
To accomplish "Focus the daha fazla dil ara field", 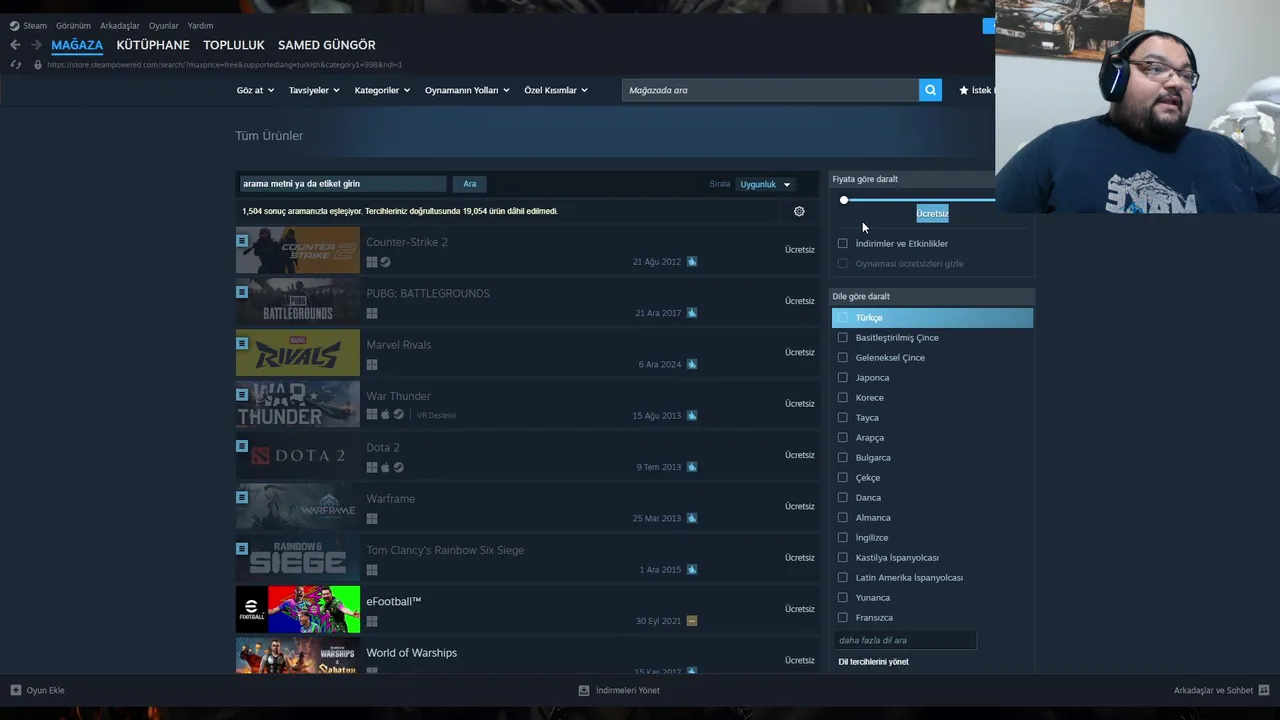I will point(906,640).
